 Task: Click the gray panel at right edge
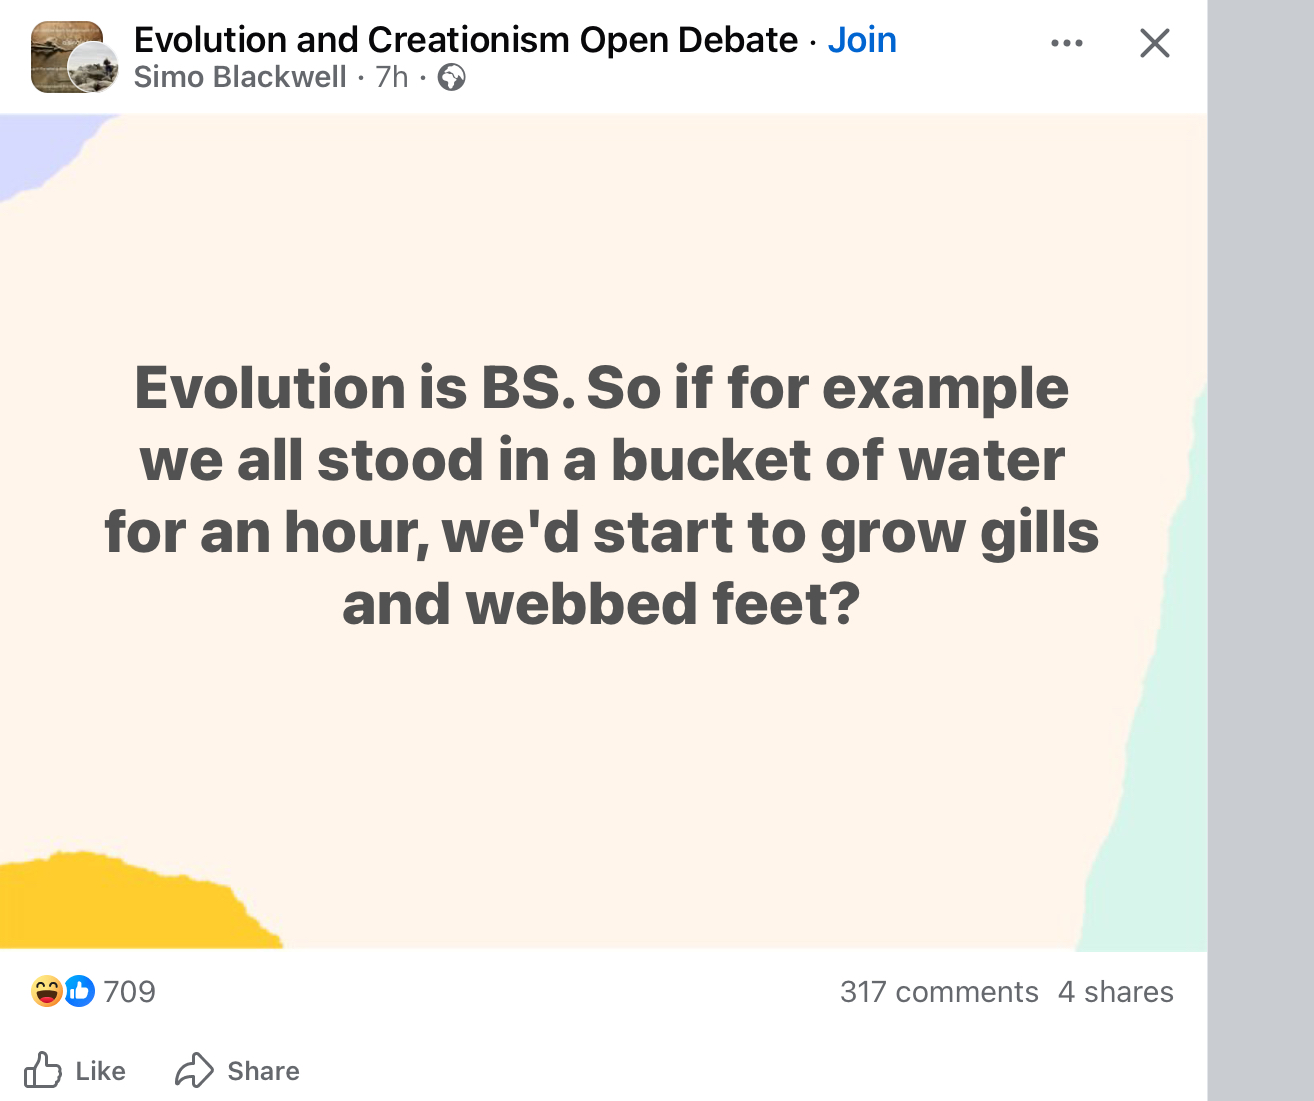(x=1260, y=550)
